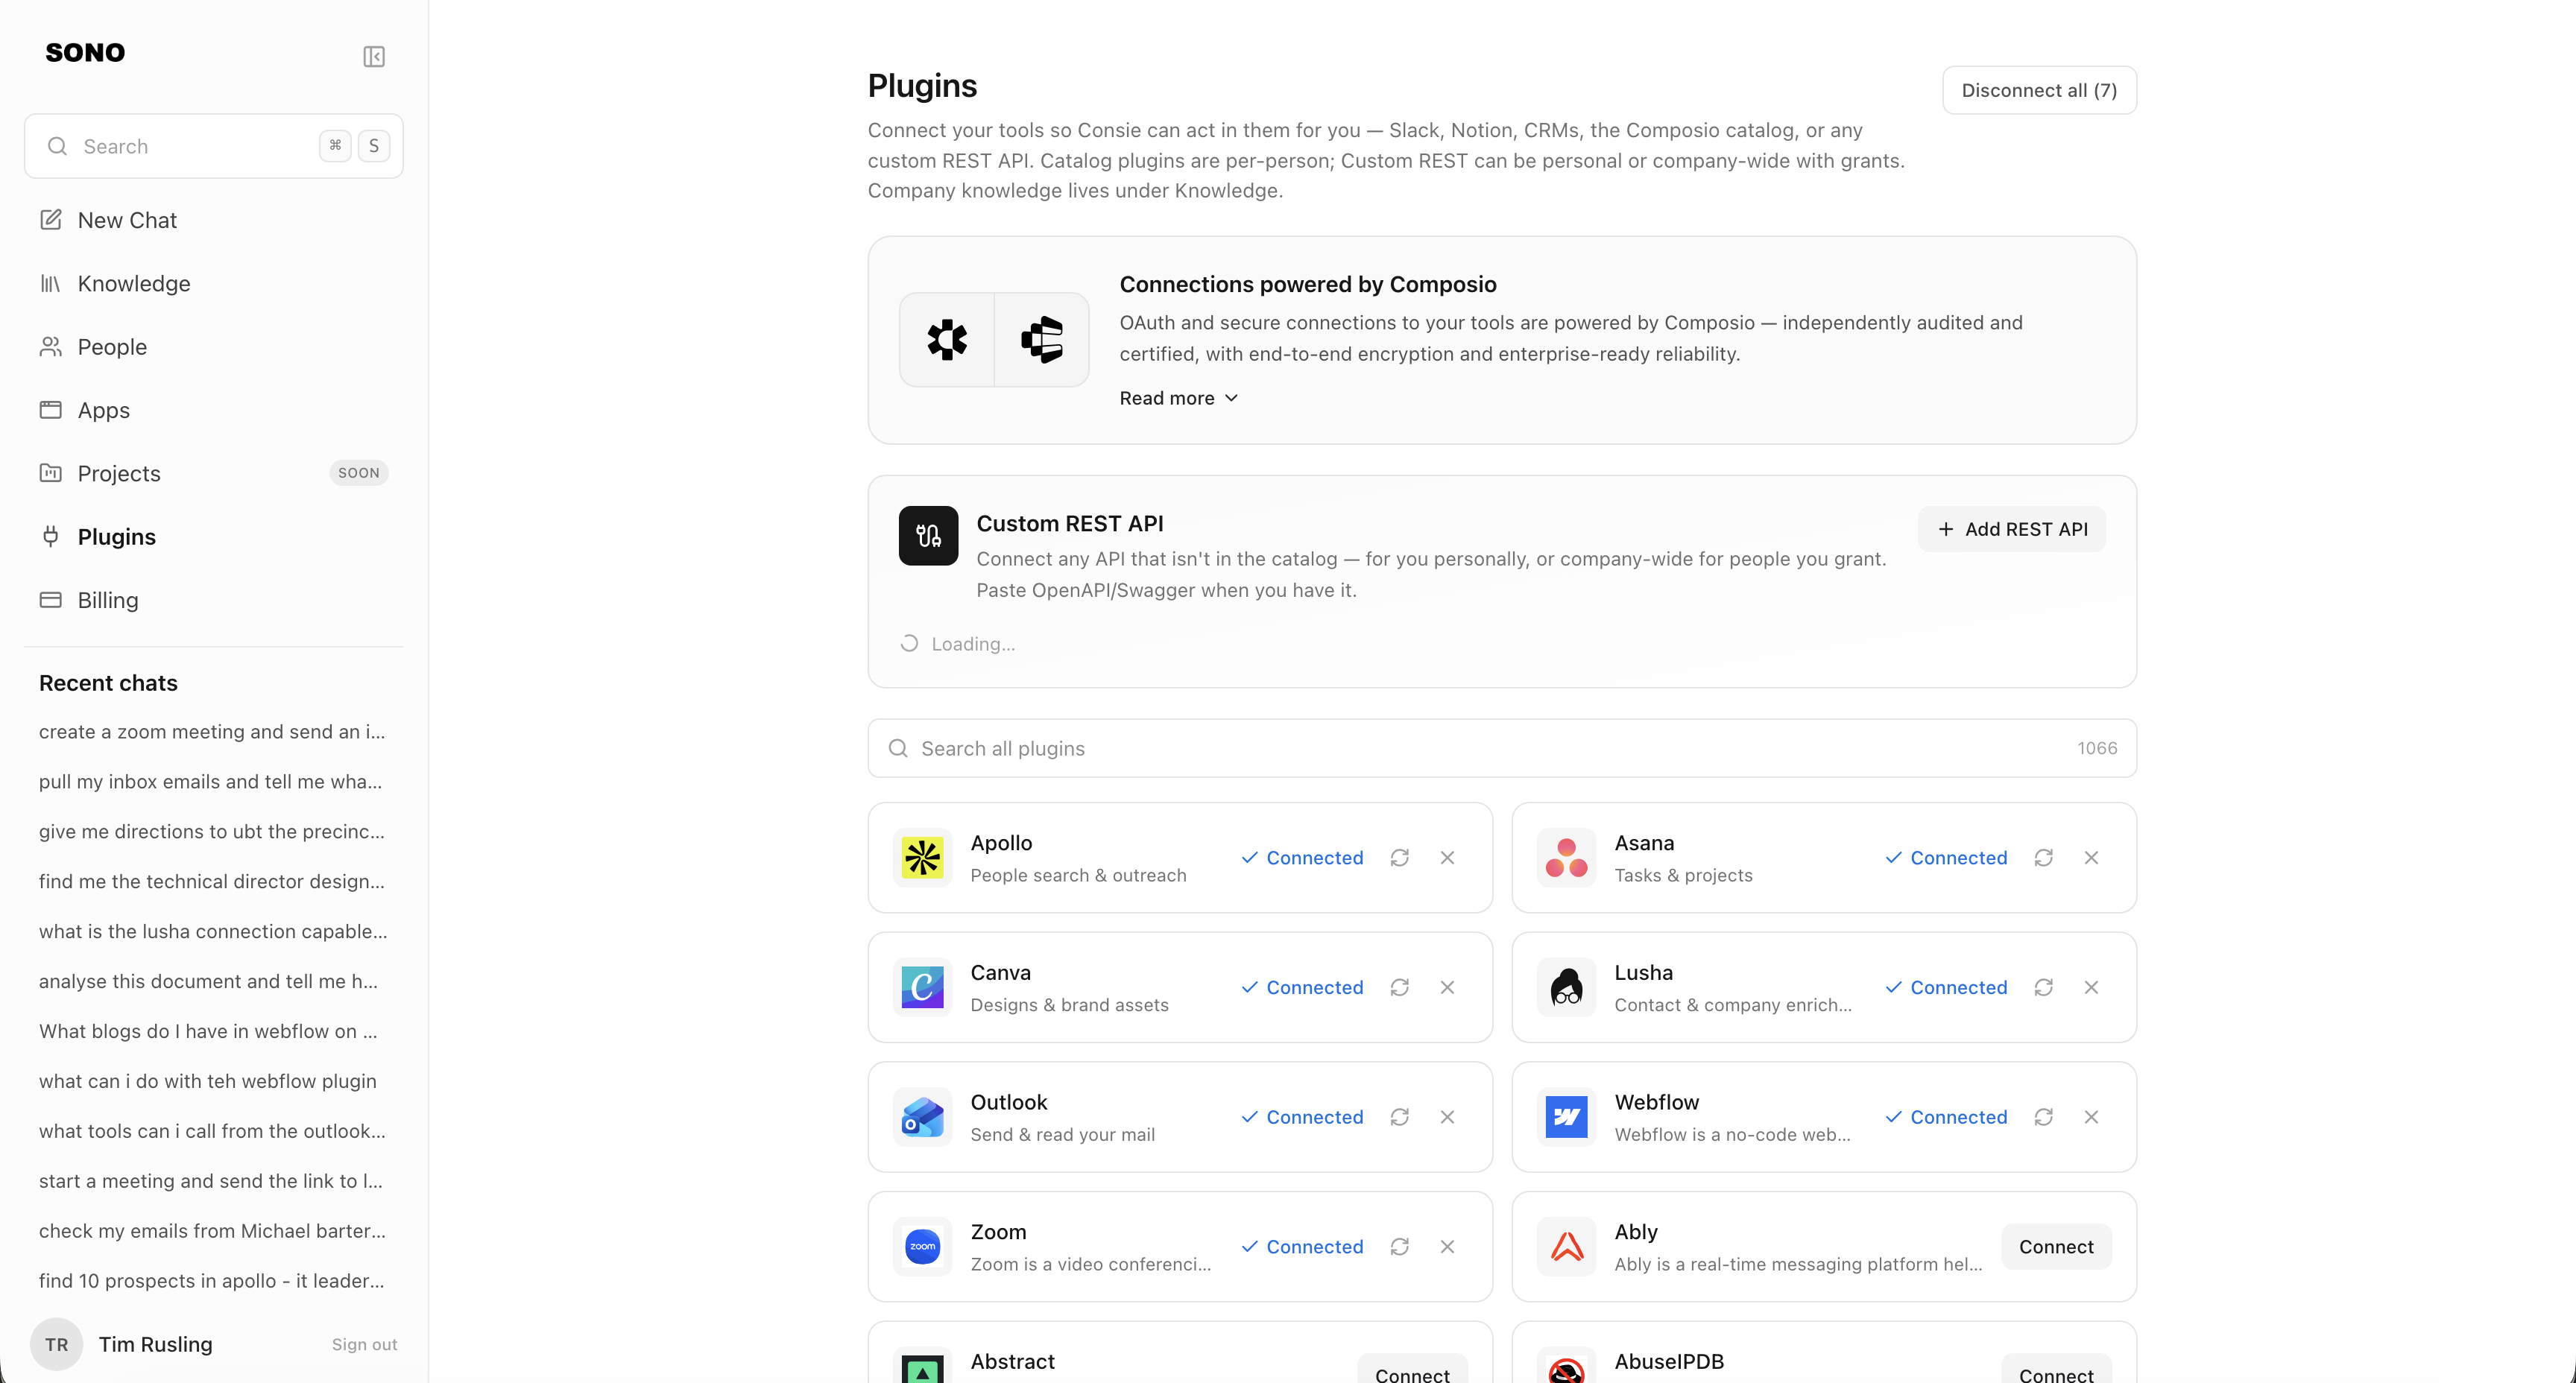Image resolution: width=2576 pixels, height=1383 pixels.
Task: Open chat "what can i do with teh webflow plugin"
Action: coord(208,1082)
